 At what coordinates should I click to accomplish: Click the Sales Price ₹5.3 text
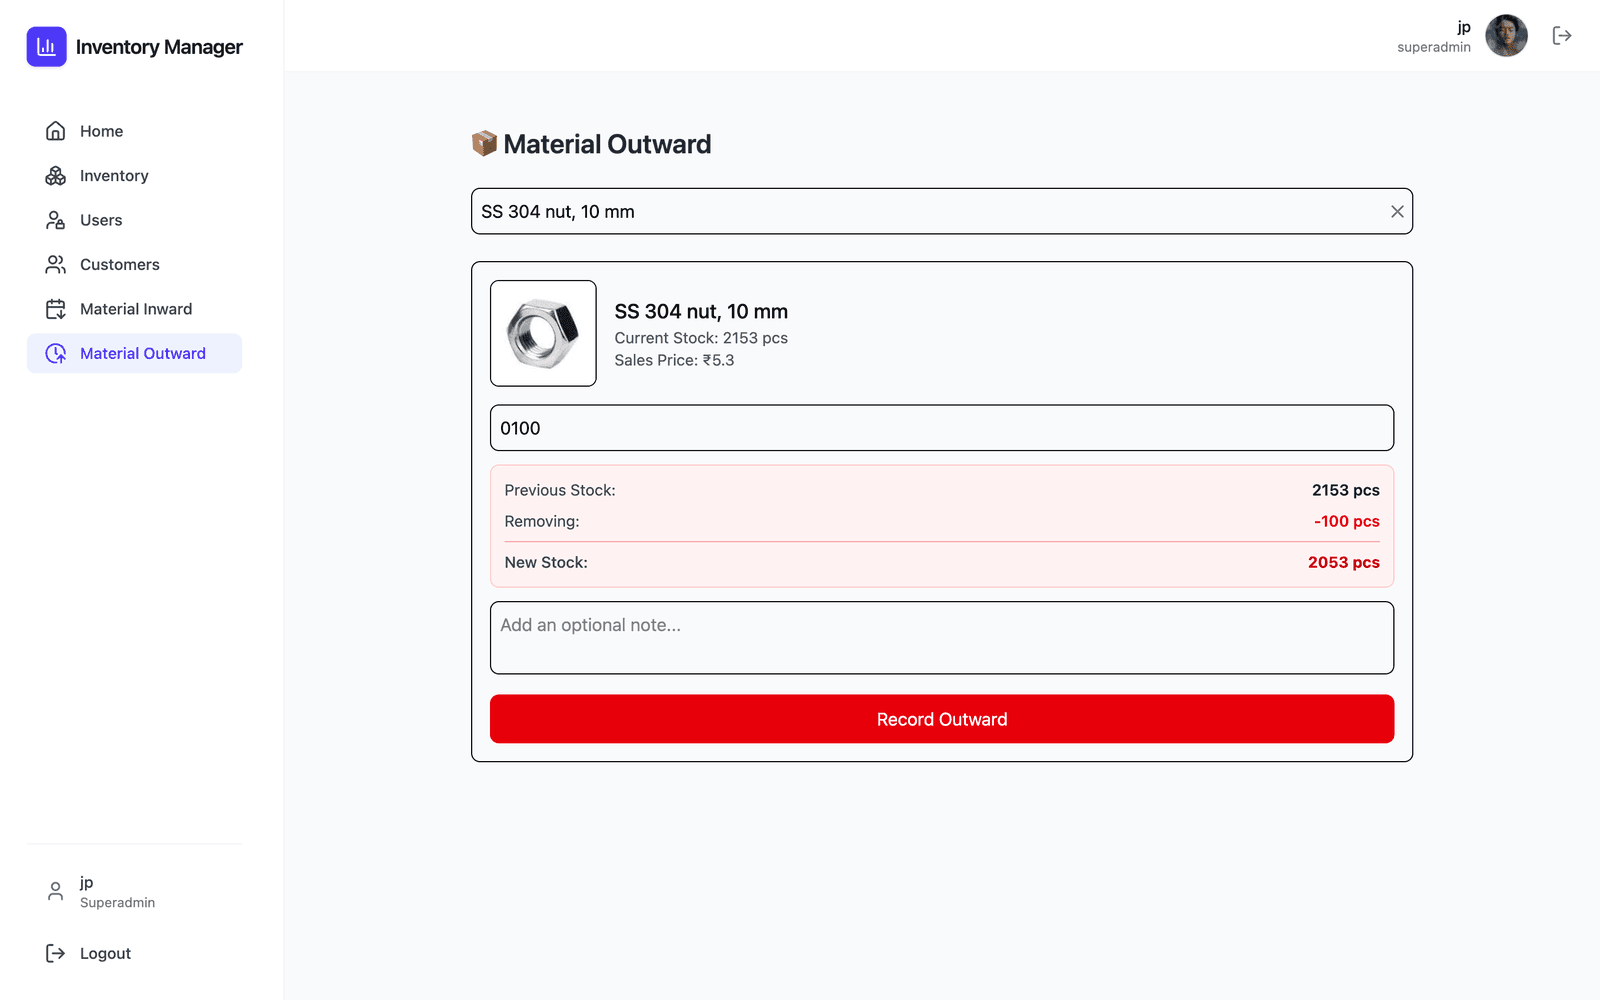pyautogui.click(x=674, y=361)
